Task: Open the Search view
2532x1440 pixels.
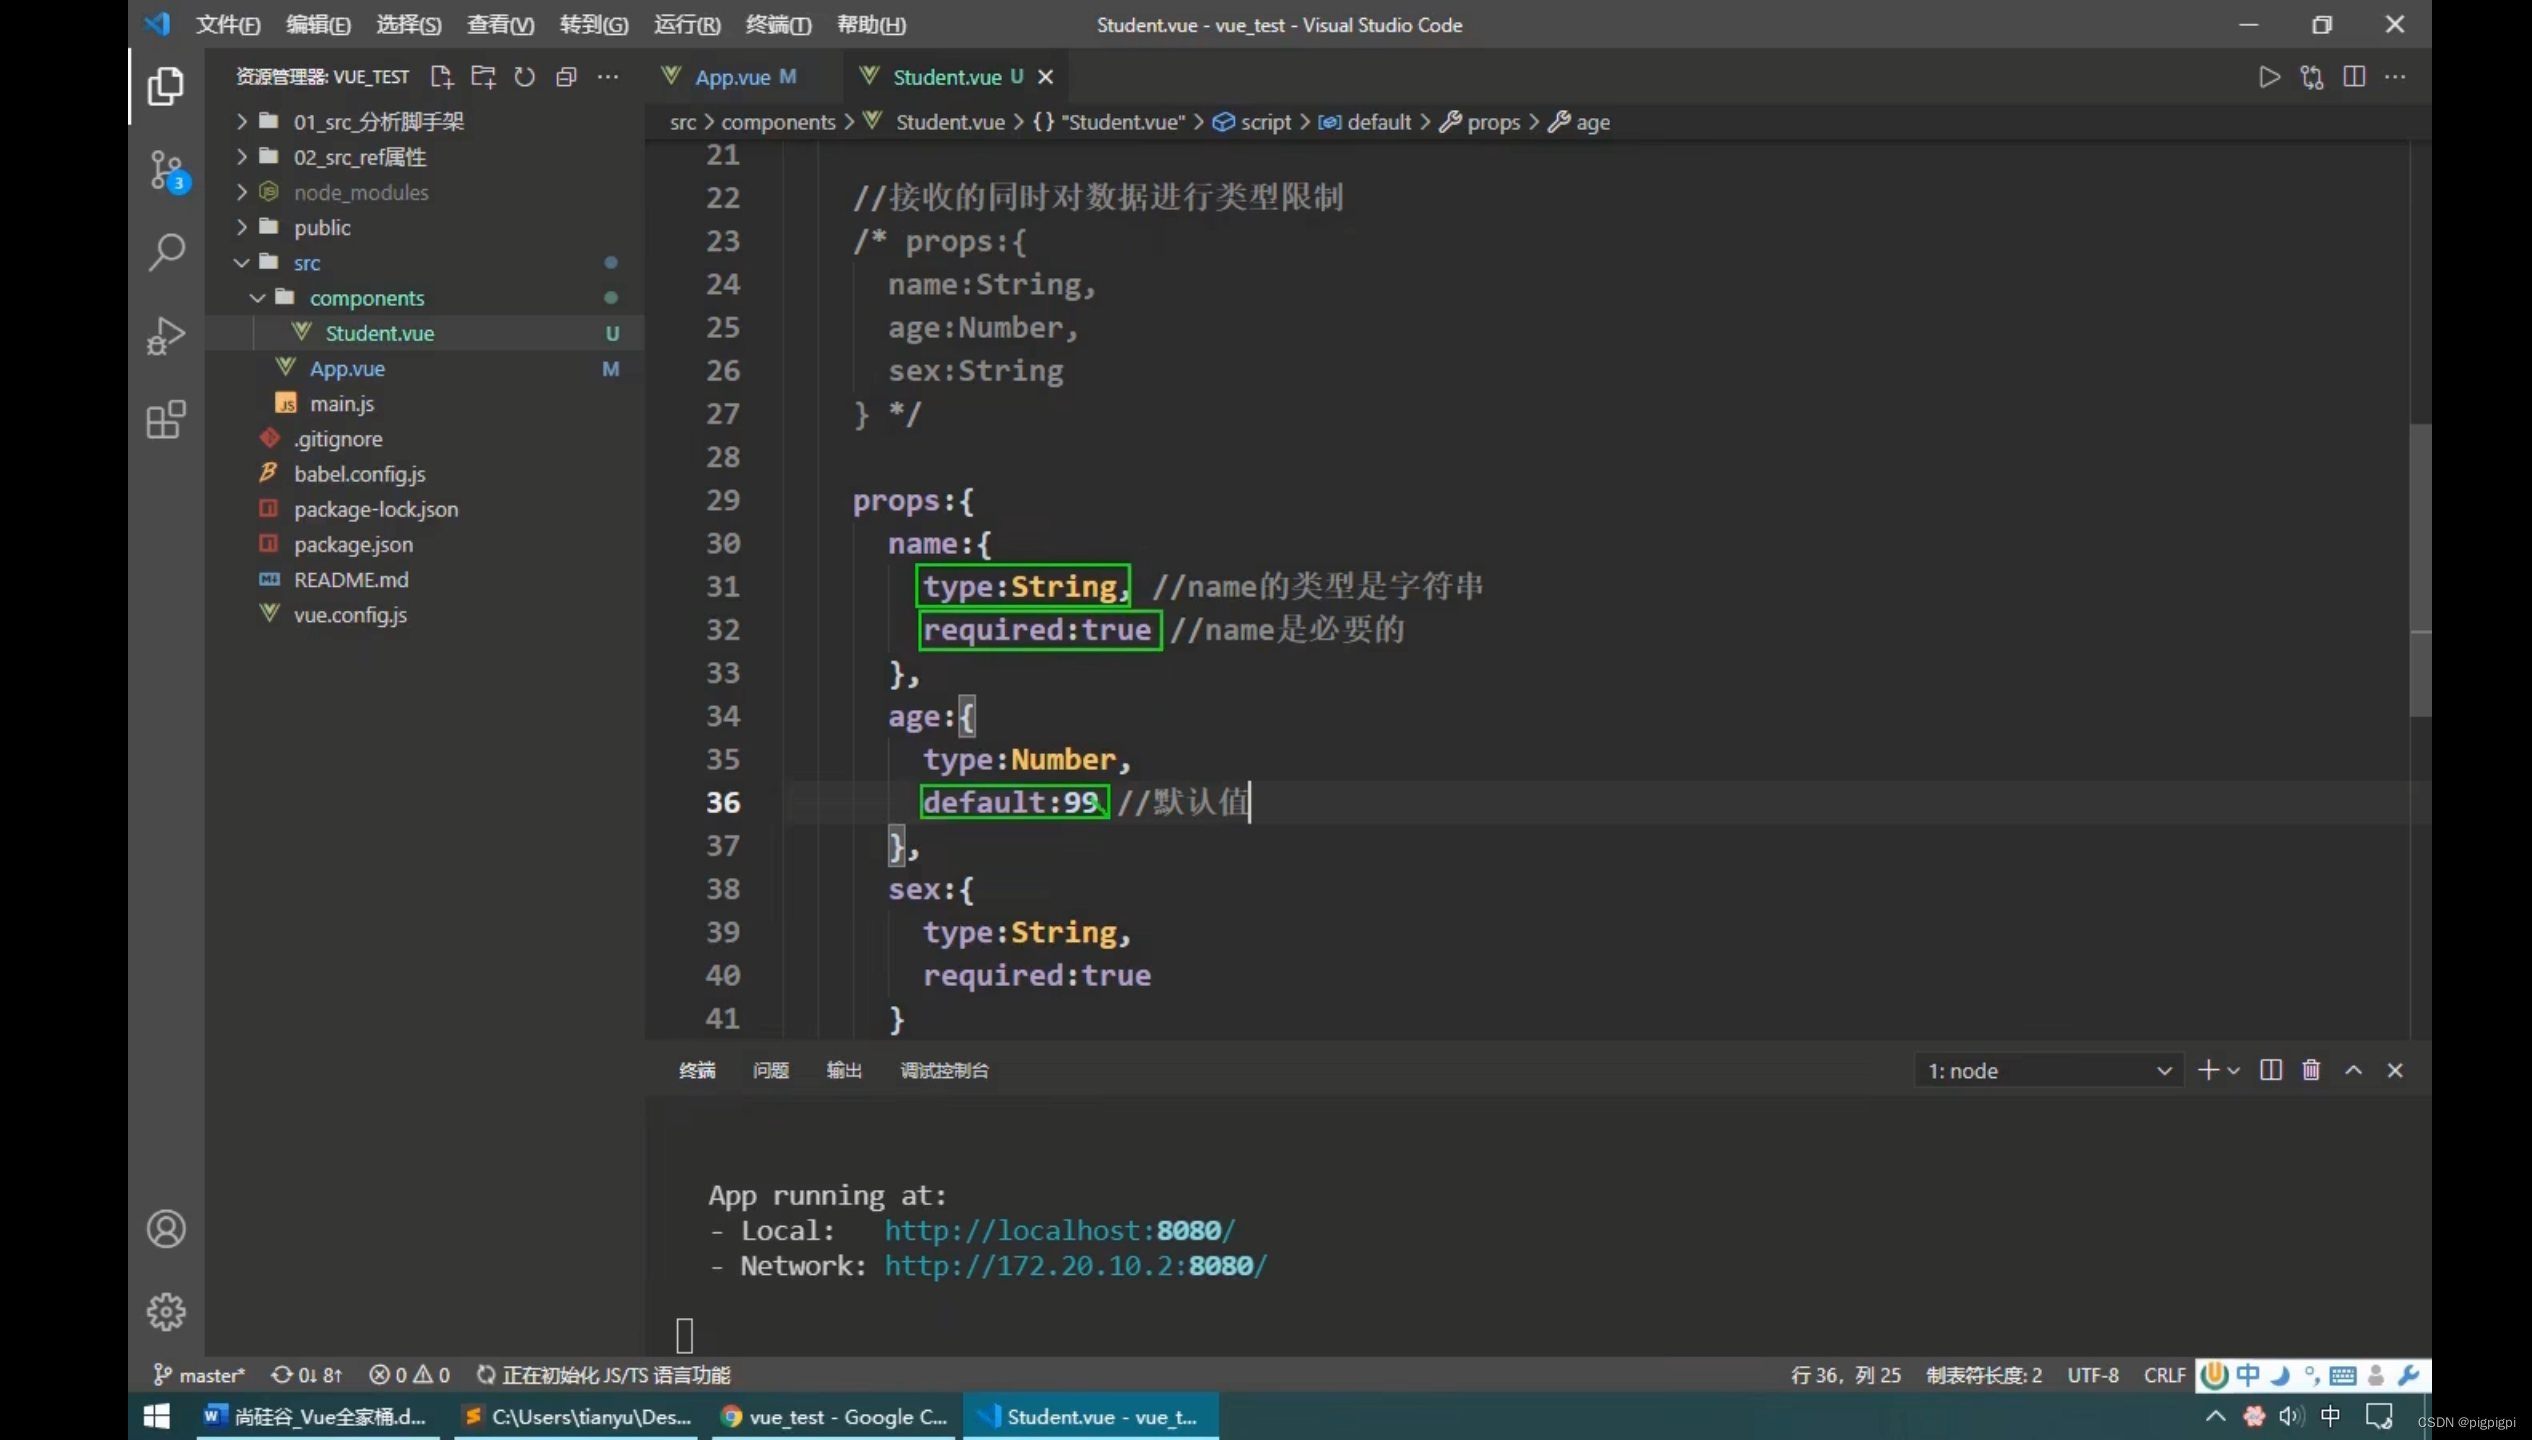Action: pyautogui.click(x=166, y=253)
